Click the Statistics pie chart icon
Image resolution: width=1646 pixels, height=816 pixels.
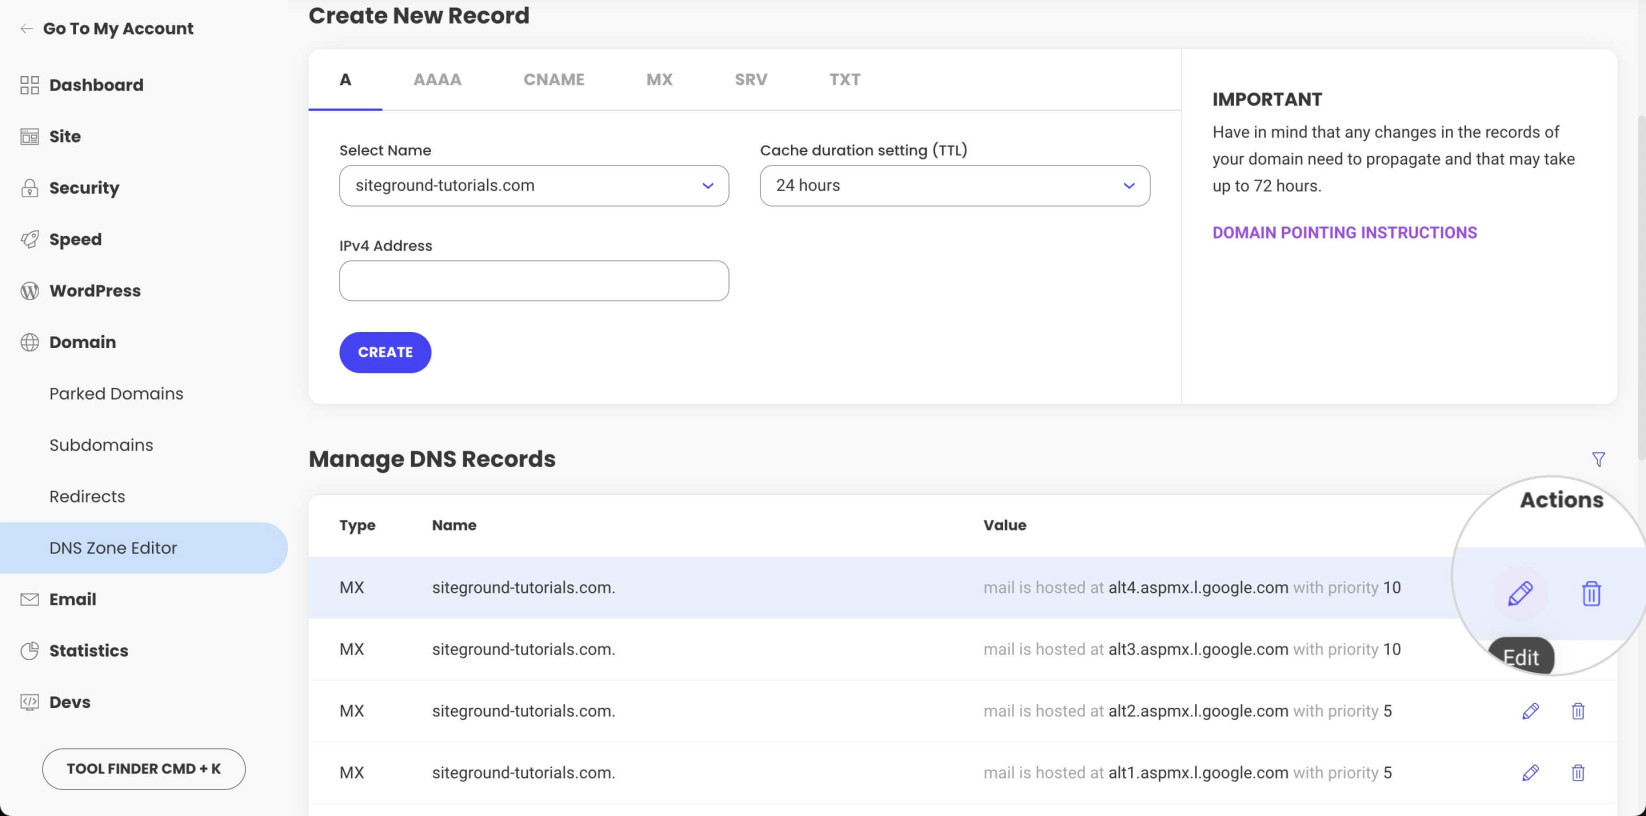[30, 651]
